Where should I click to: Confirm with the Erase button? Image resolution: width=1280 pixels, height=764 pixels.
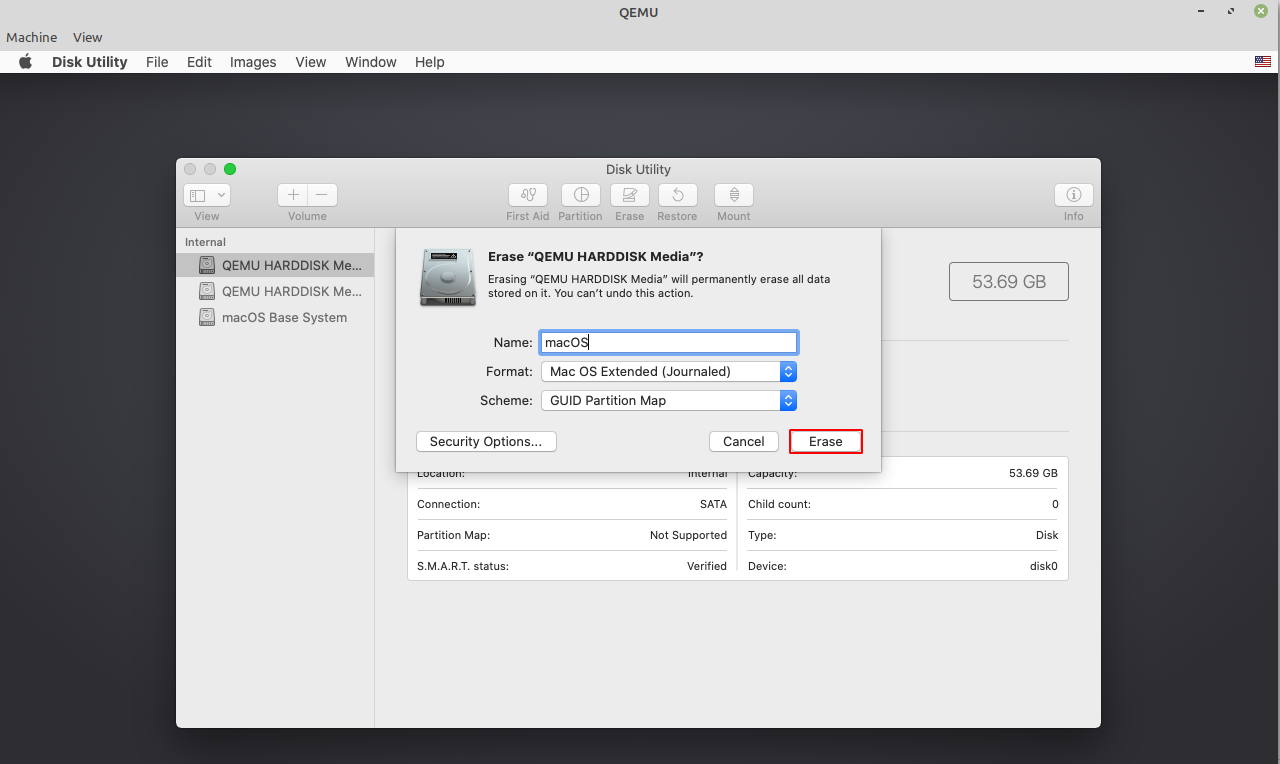coord(825,441)
